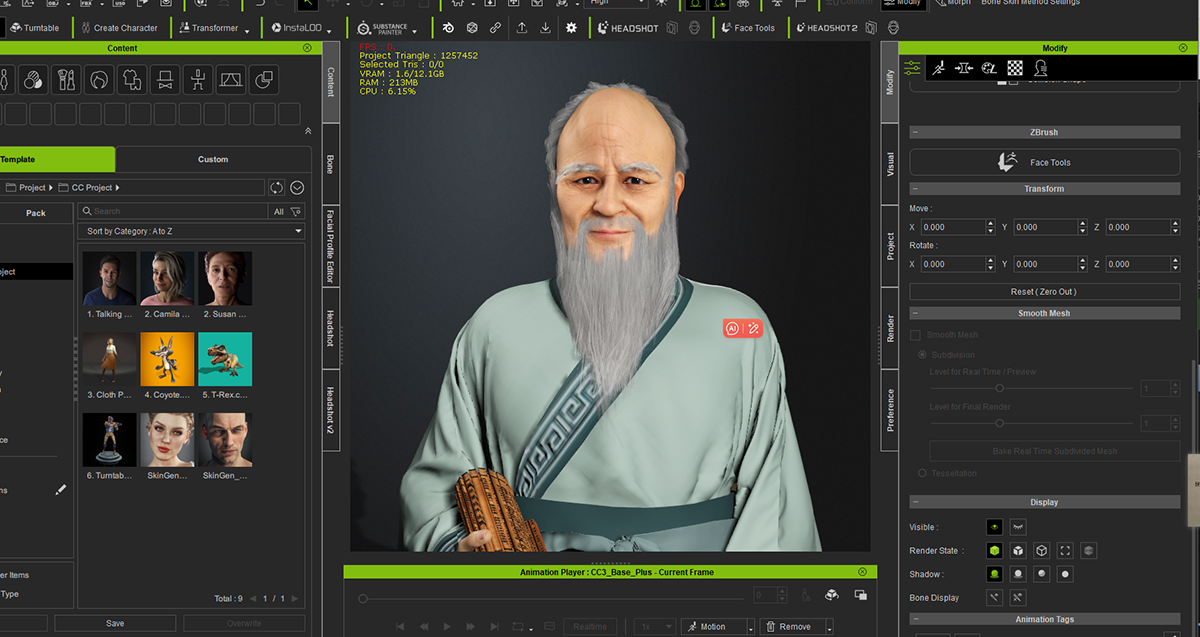Click Save at the bottom of Content
The width and height of the screenshot is (1200, 637).
point(115,623)
